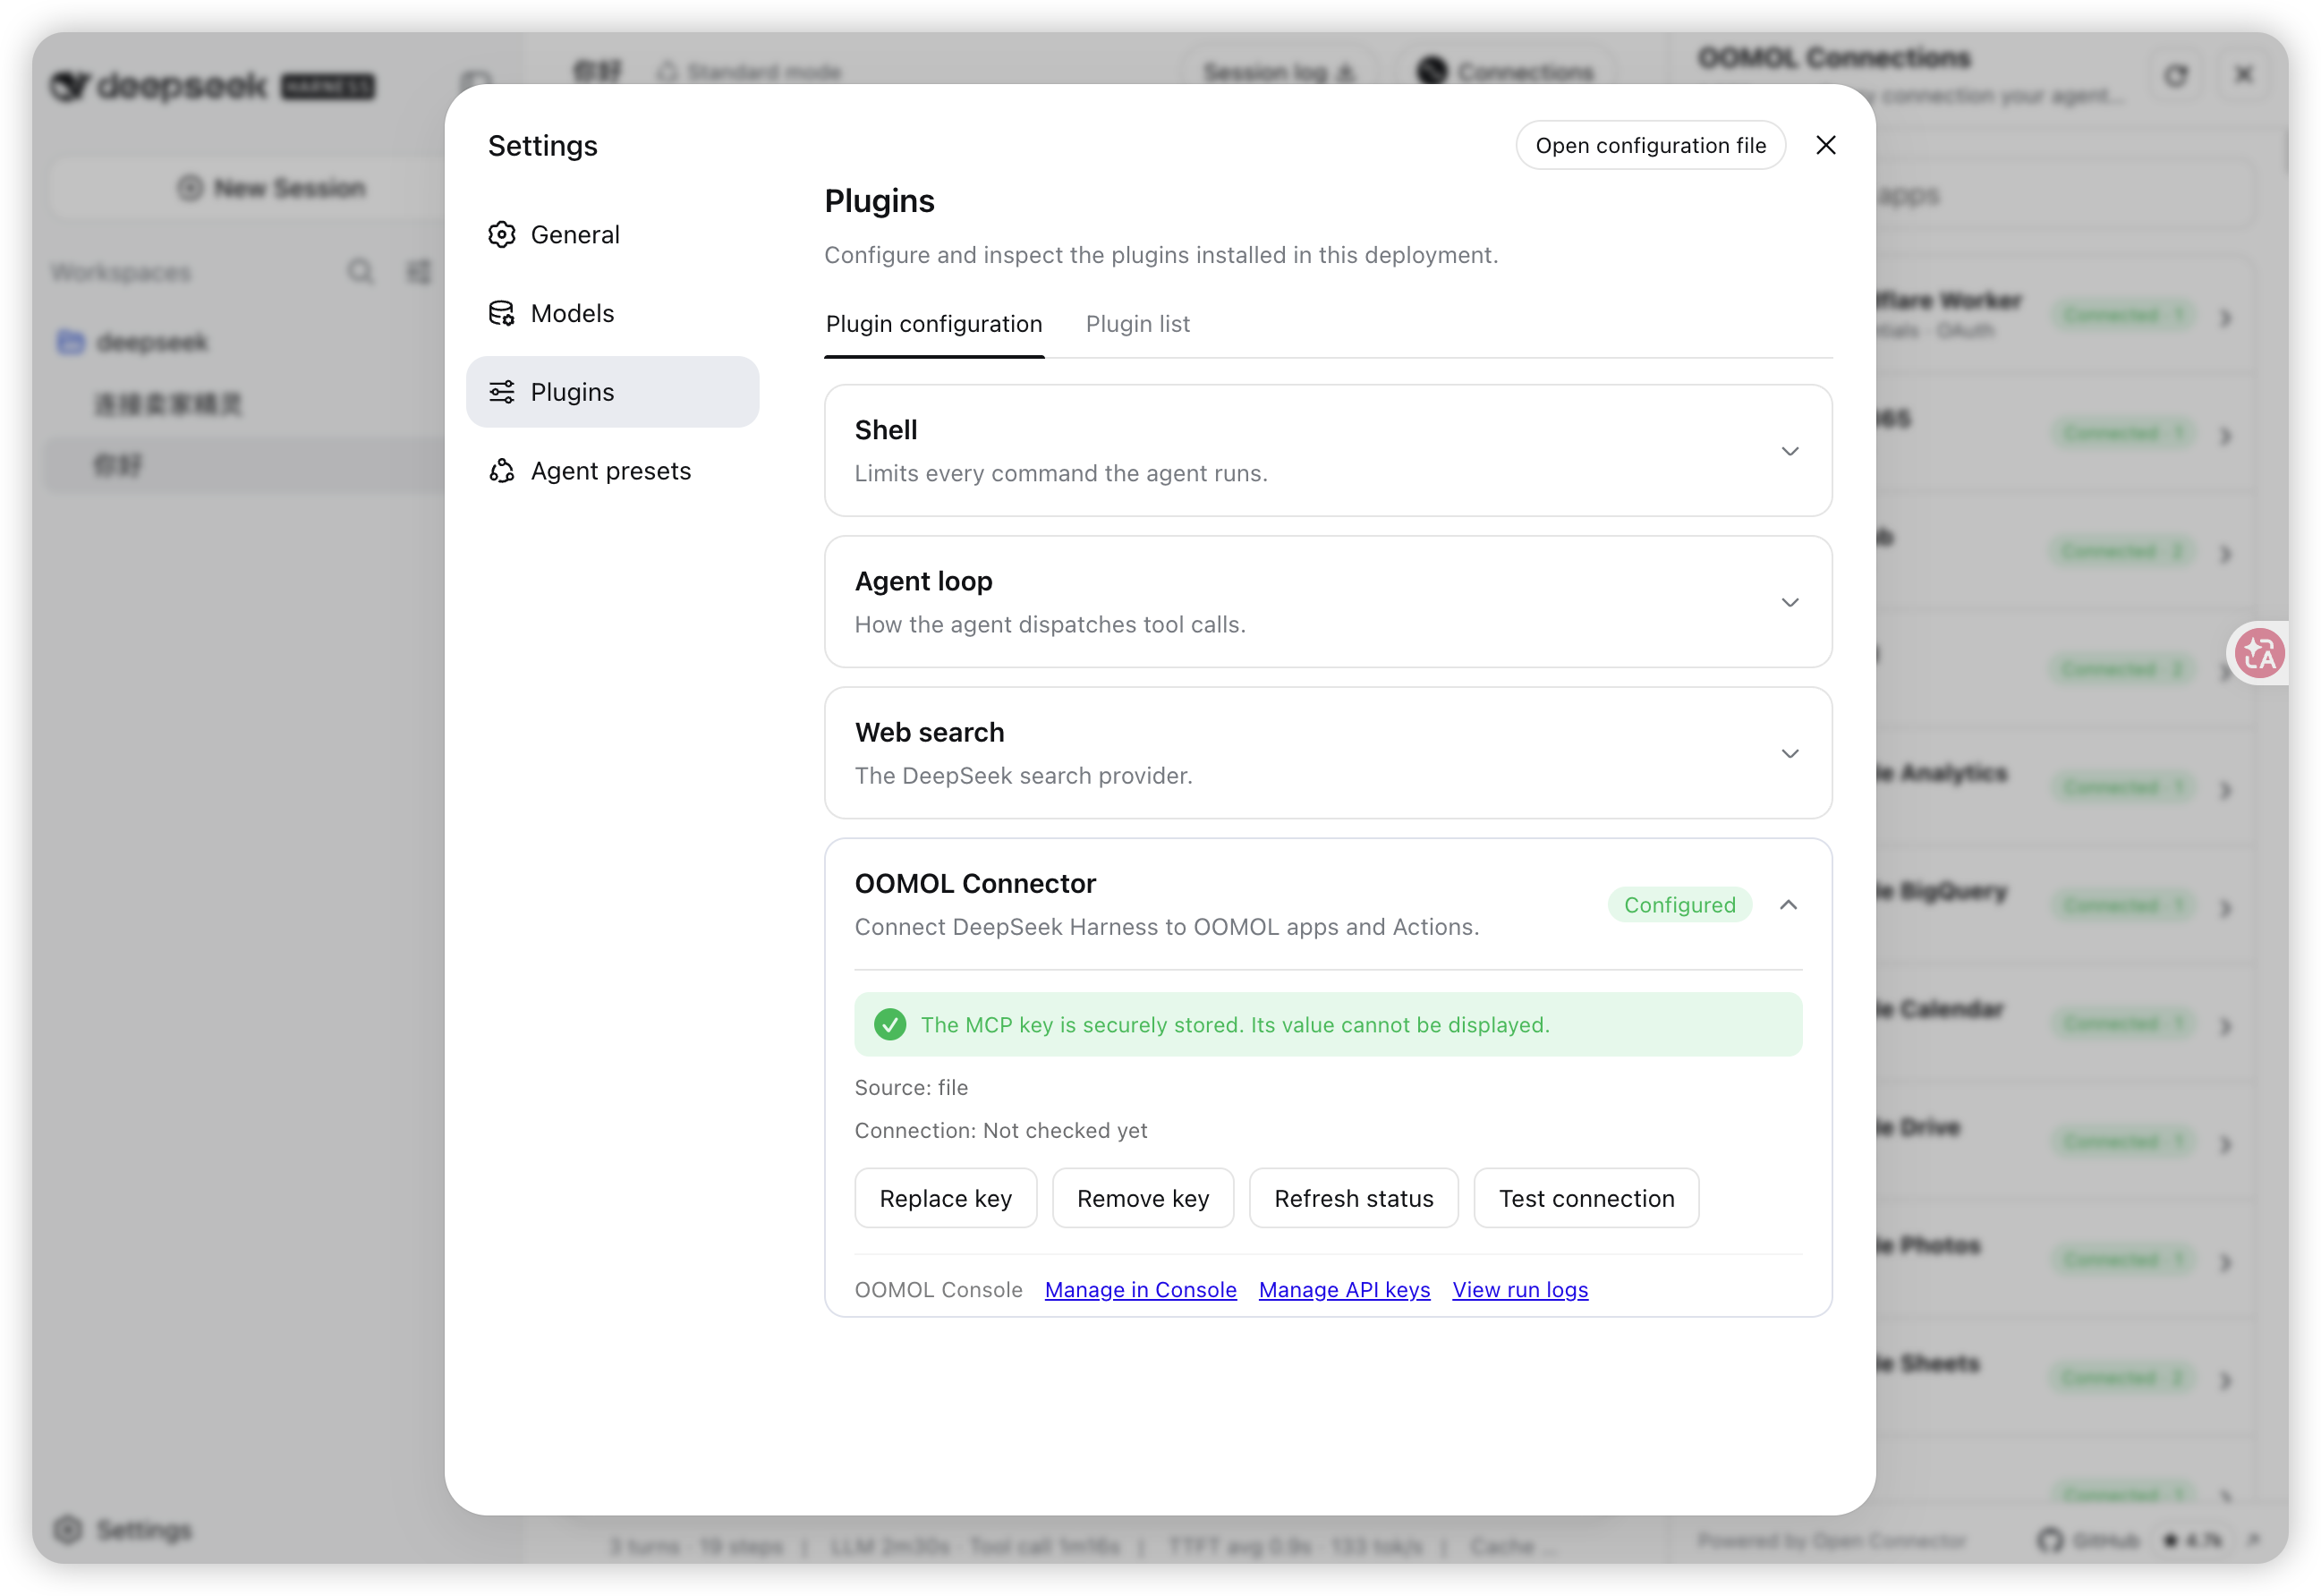The width and height of the screenshot is (2321, 1596).
Task: Open the General settings section
Action: tap(612, 234)
